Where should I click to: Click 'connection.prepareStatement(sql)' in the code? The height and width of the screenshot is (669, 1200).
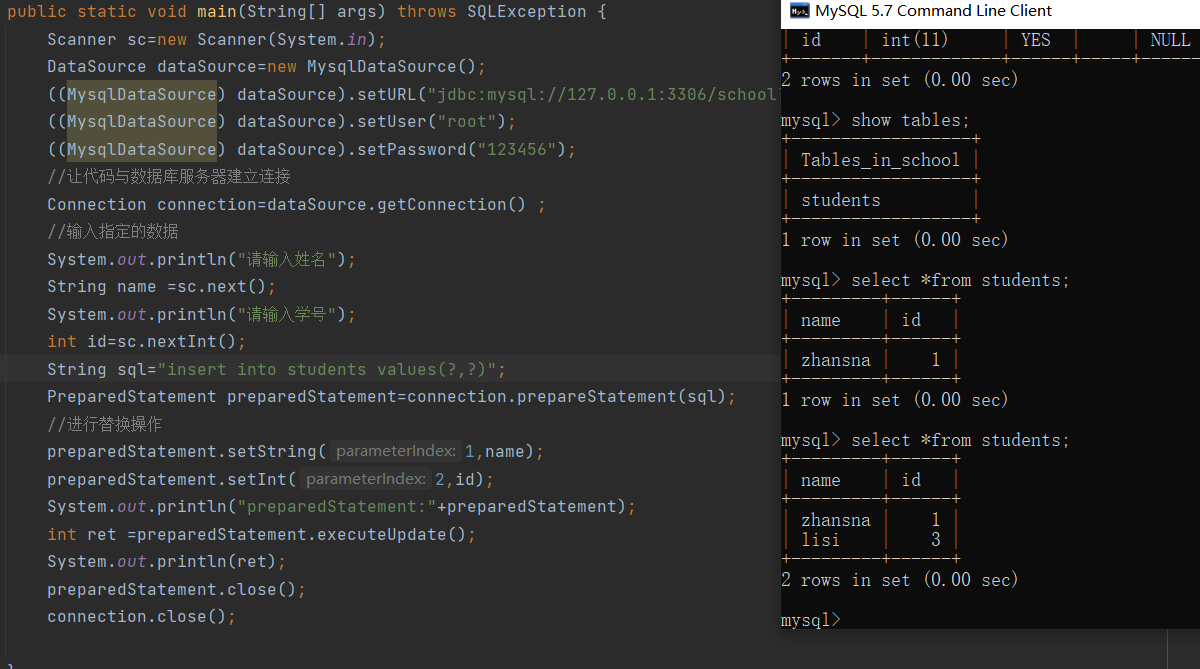[x=566, y=397]
